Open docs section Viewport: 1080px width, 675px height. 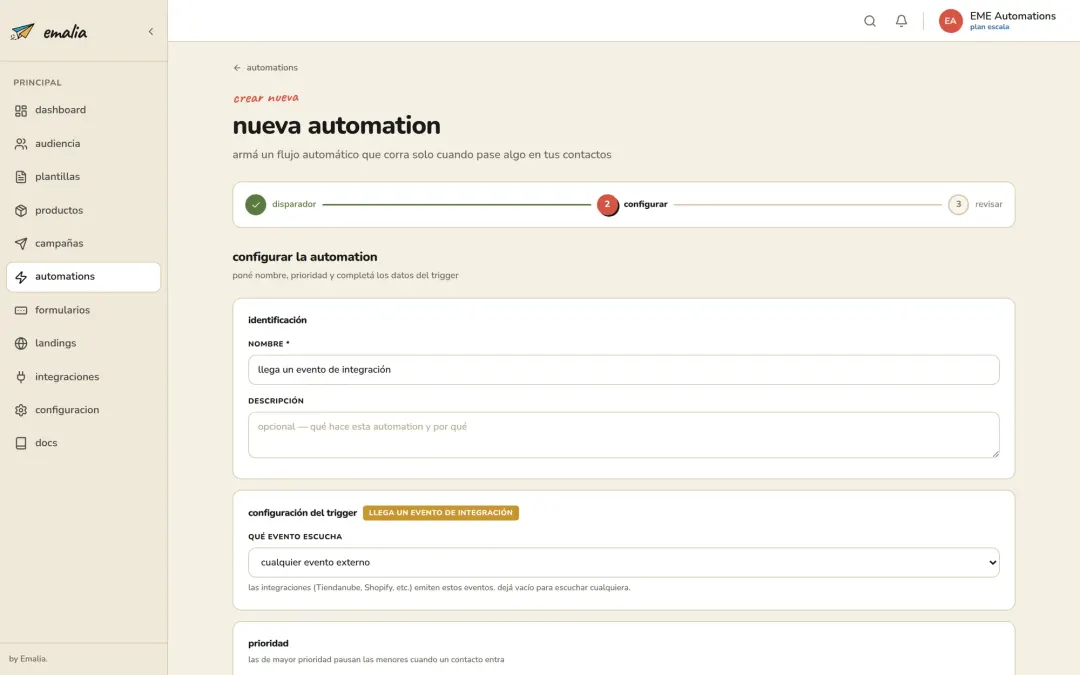click(x=83, y=443)
